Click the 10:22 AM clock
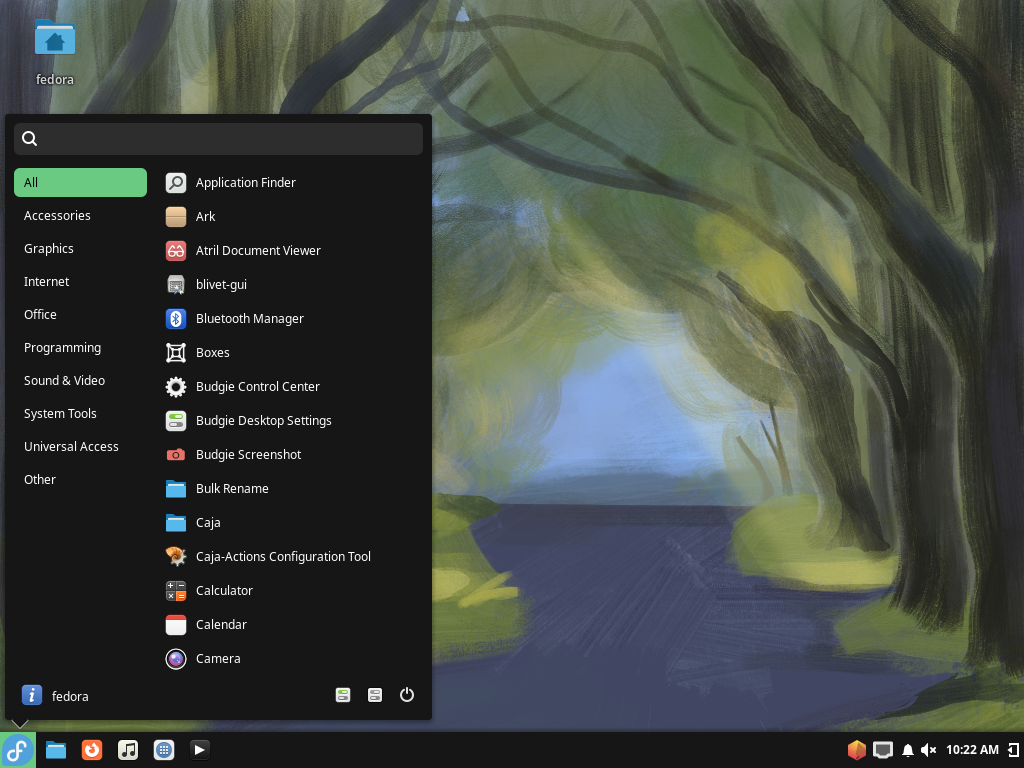The height and width of the screenshot is (768, 1024). [972, 750]
